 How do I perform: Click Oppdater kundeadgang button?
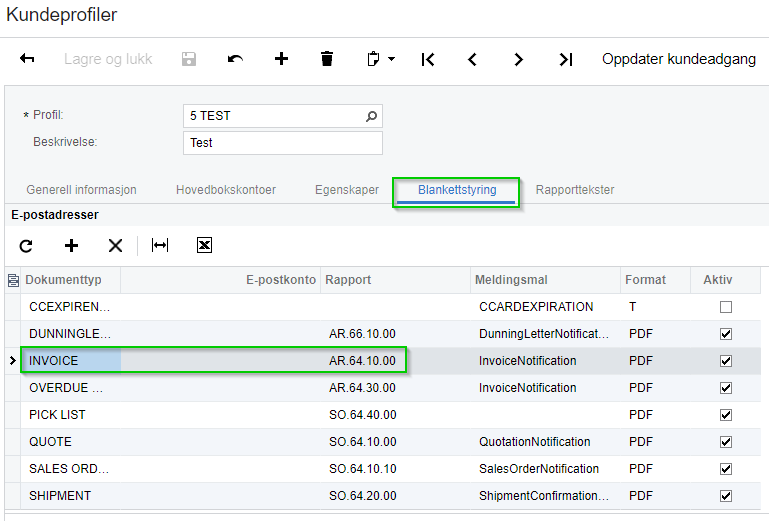coord(679,59)
